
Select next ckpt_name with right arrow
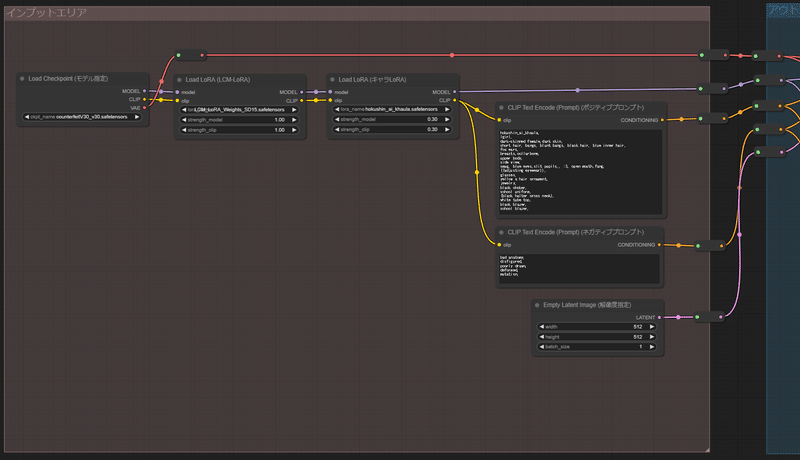pyautogui.click(x=137, y=117)
